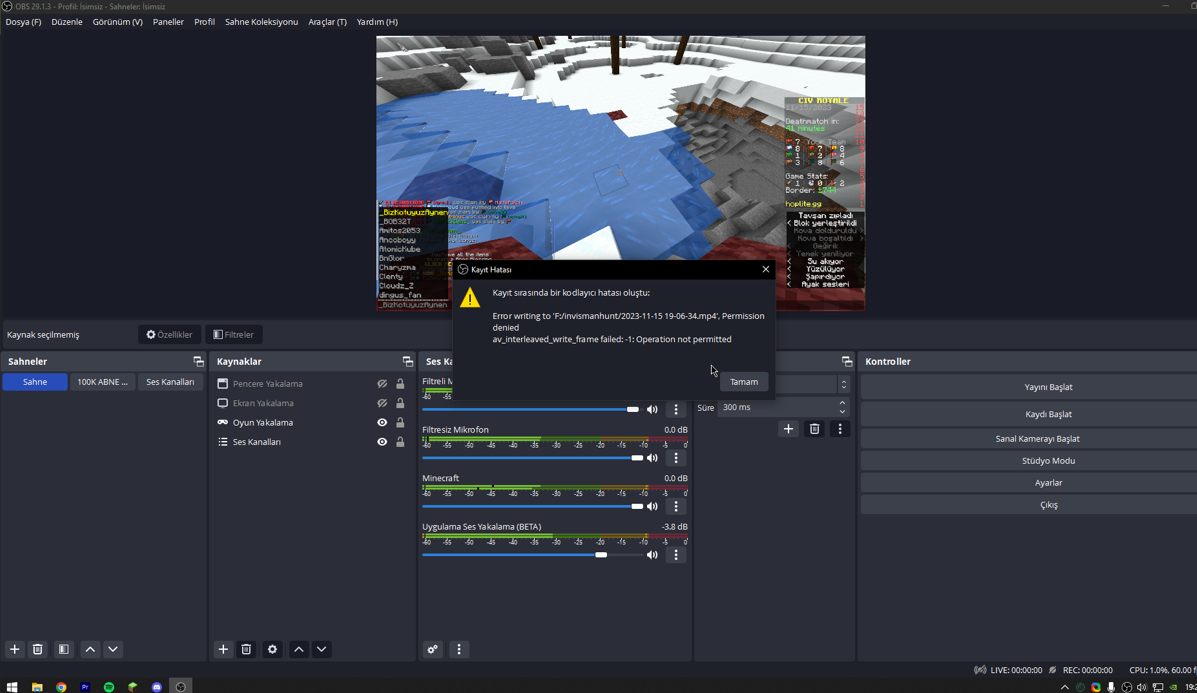This screenshot has height=693, width=1197.
Task: Open advanced audio properties gears icon
Action: 433,650
